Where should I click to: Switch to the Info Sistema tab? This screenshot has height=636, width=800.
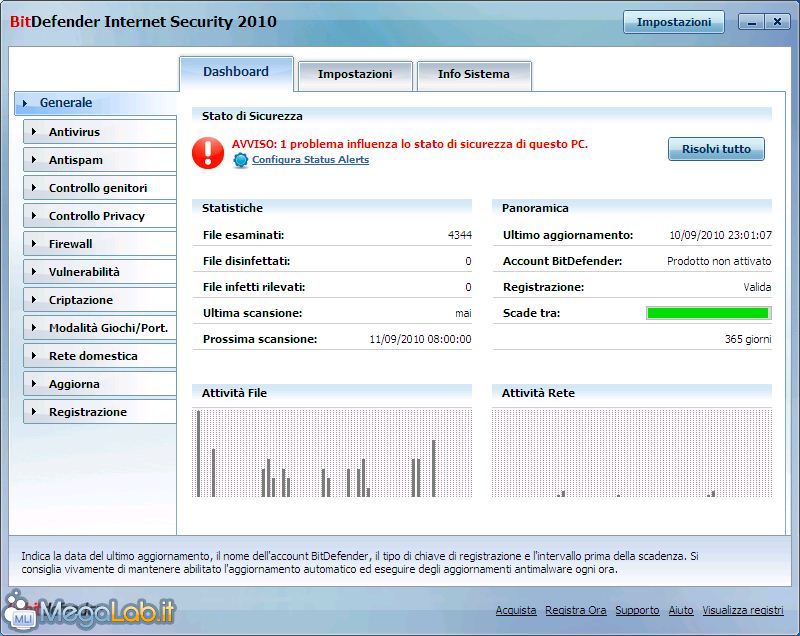pyautogui.click(x=474, y=74)
